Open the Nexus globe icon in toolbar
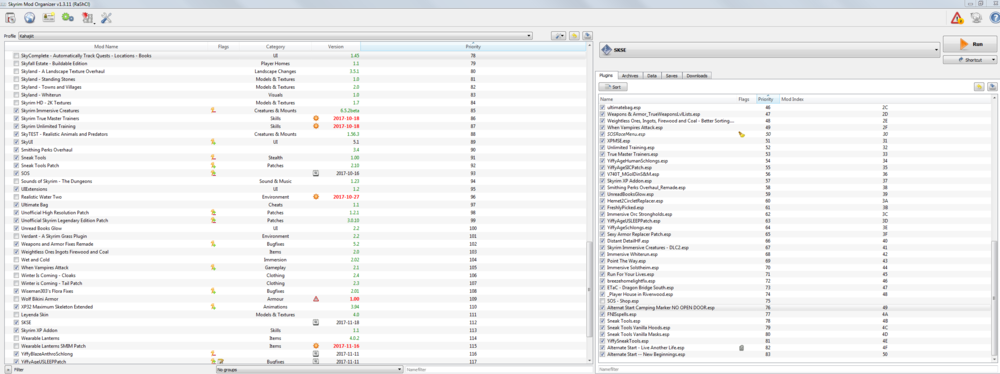 click(x=29, y=17)
